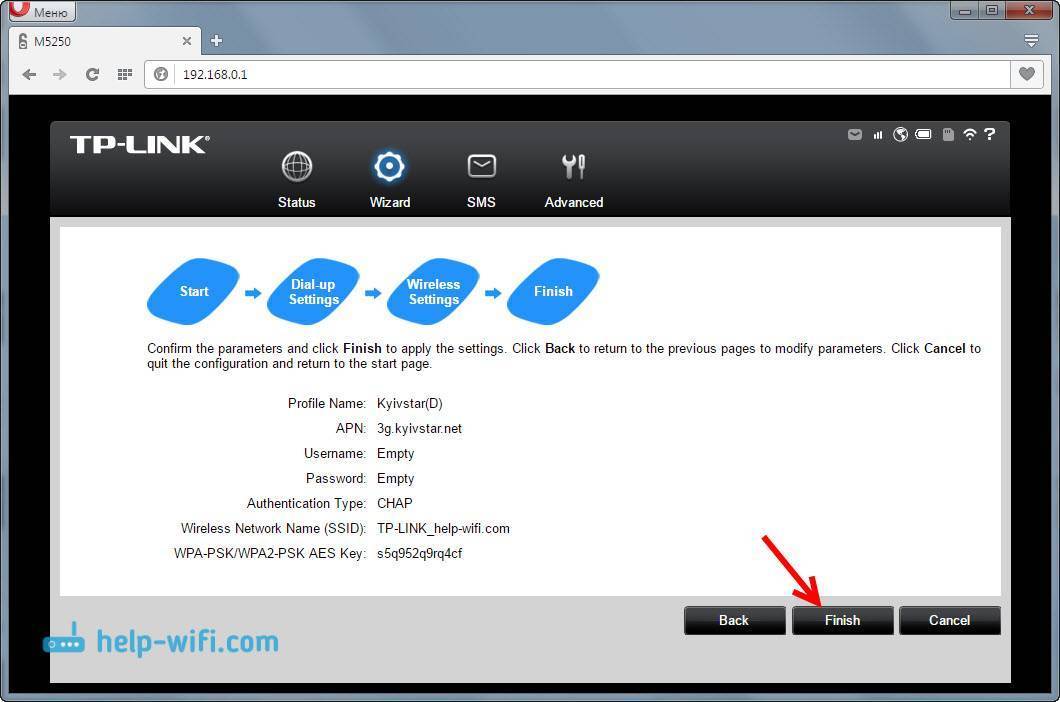The height and width of the screenshot is (702, 1060).
Task: Click the WPA-PSK/WPA2-PSK AES Key label
Action: [270, 553]
